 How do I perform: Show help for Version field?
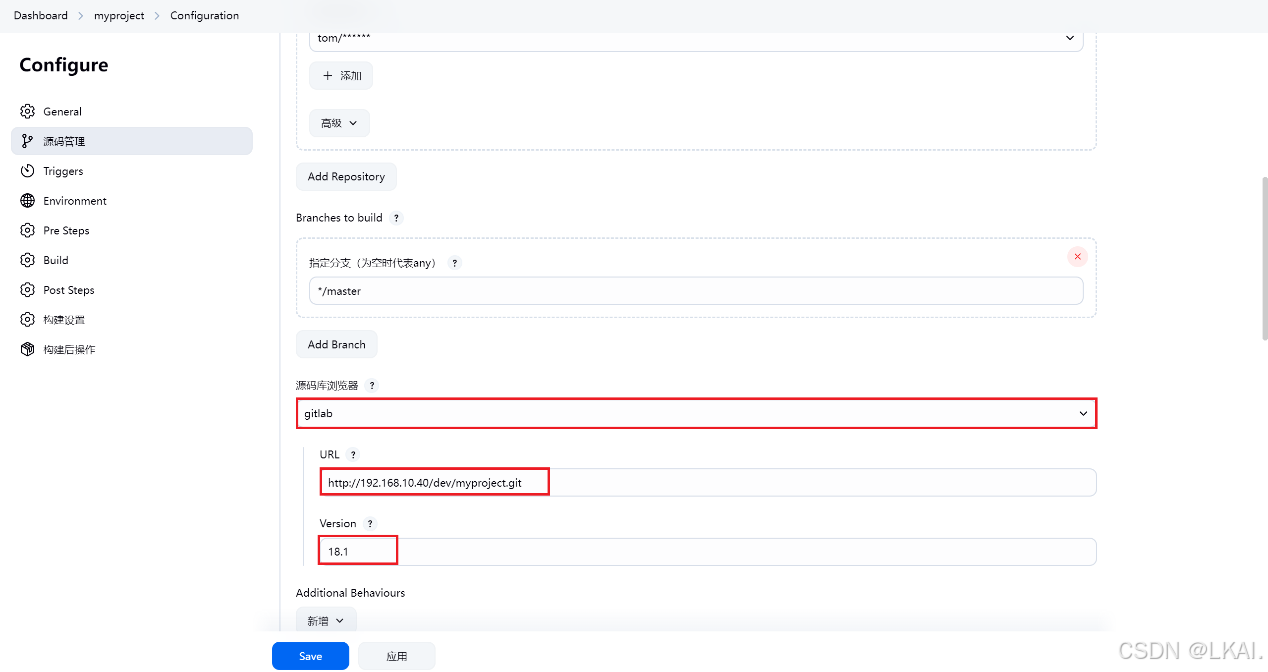pos(370,524)
